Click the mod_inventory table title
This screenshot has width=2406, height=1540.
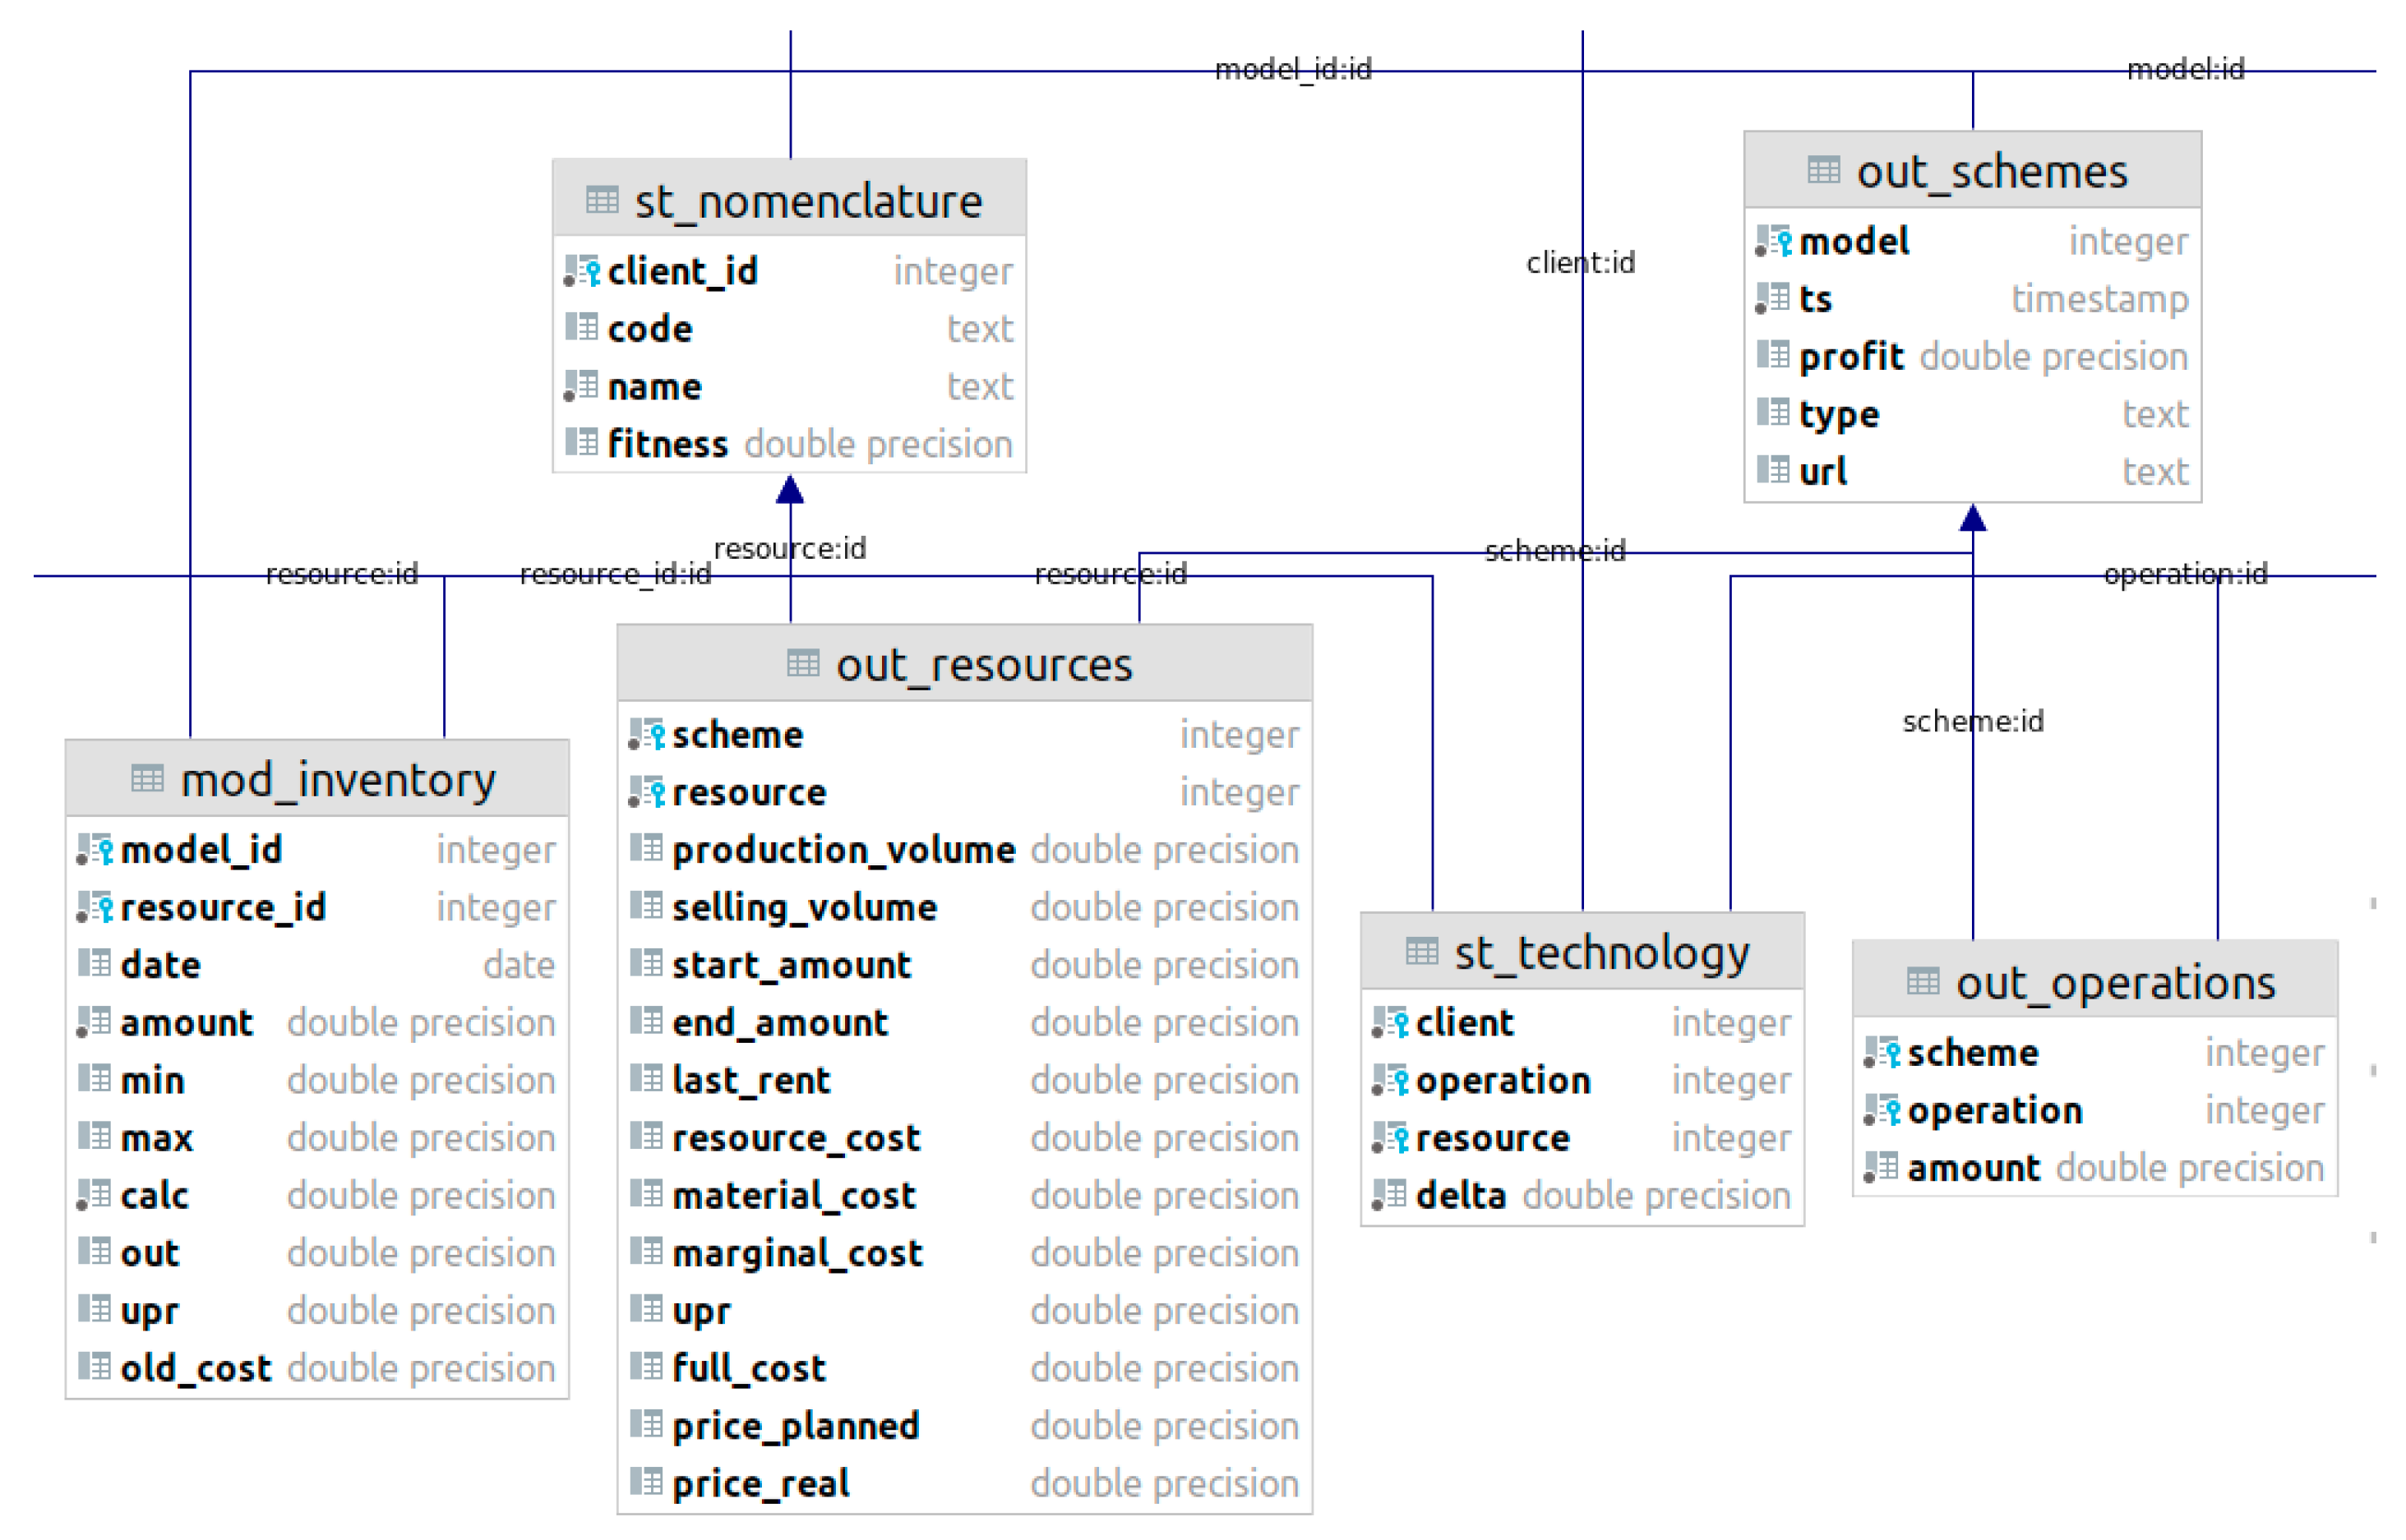337,779
